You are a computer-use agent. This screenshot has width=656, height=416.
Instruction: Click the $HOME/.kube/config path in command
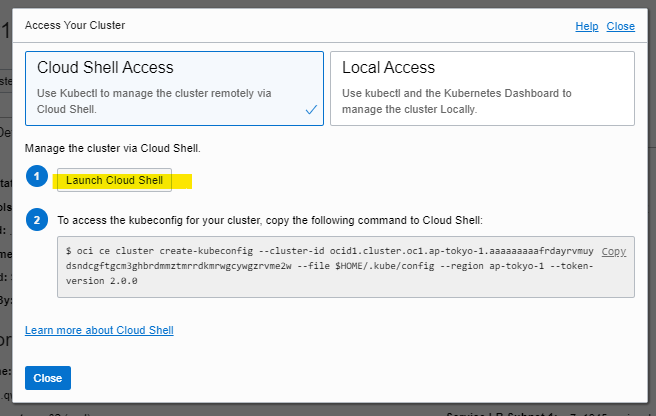tap(384, 266)
